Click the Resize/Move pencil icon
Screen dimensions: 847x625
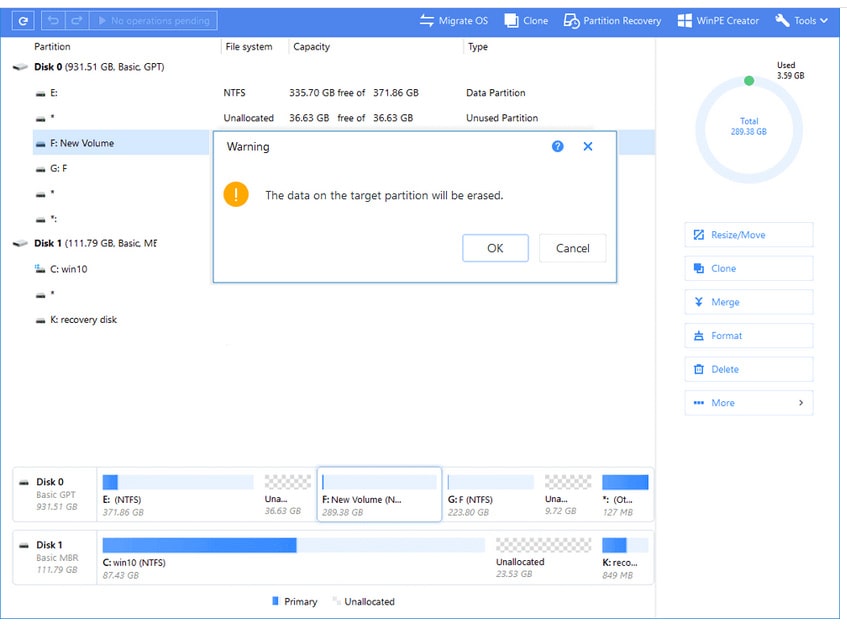(x=698, y=235)
